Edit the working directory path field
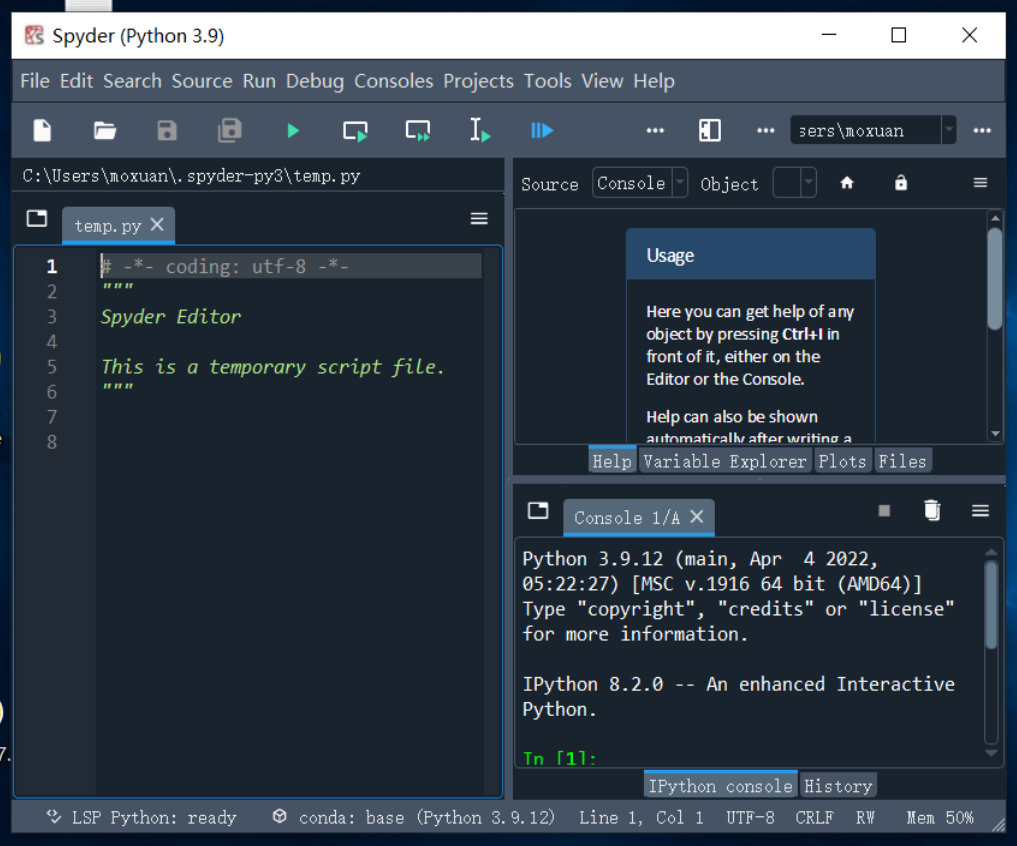Image resolution: width=1017 pixels, height=846 pixels. (866, 130)
